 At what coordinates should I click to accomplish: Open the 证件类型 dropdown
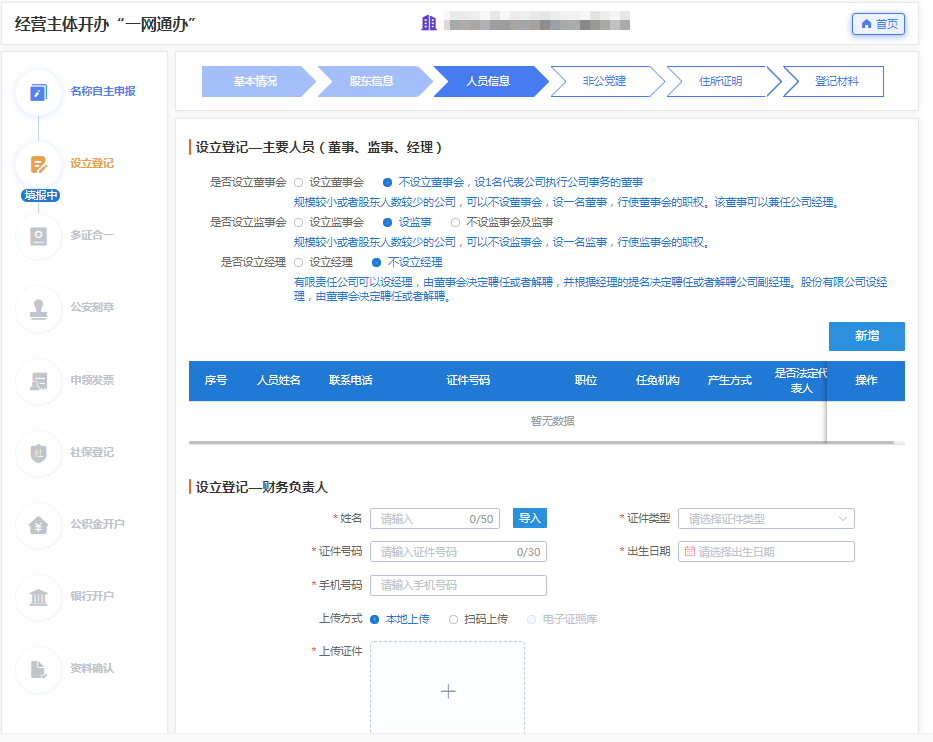point(766,519)
